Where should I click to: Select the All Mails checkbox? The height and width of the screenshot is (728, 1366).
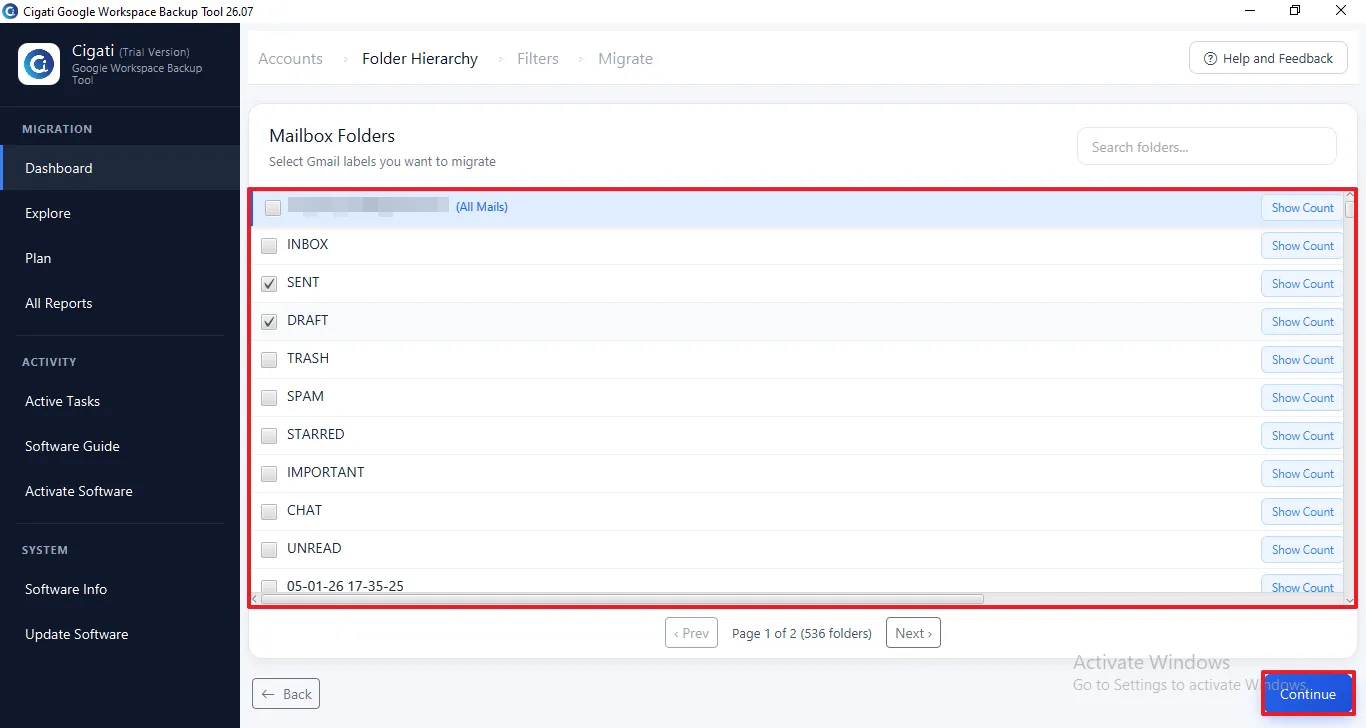(273, 208)
